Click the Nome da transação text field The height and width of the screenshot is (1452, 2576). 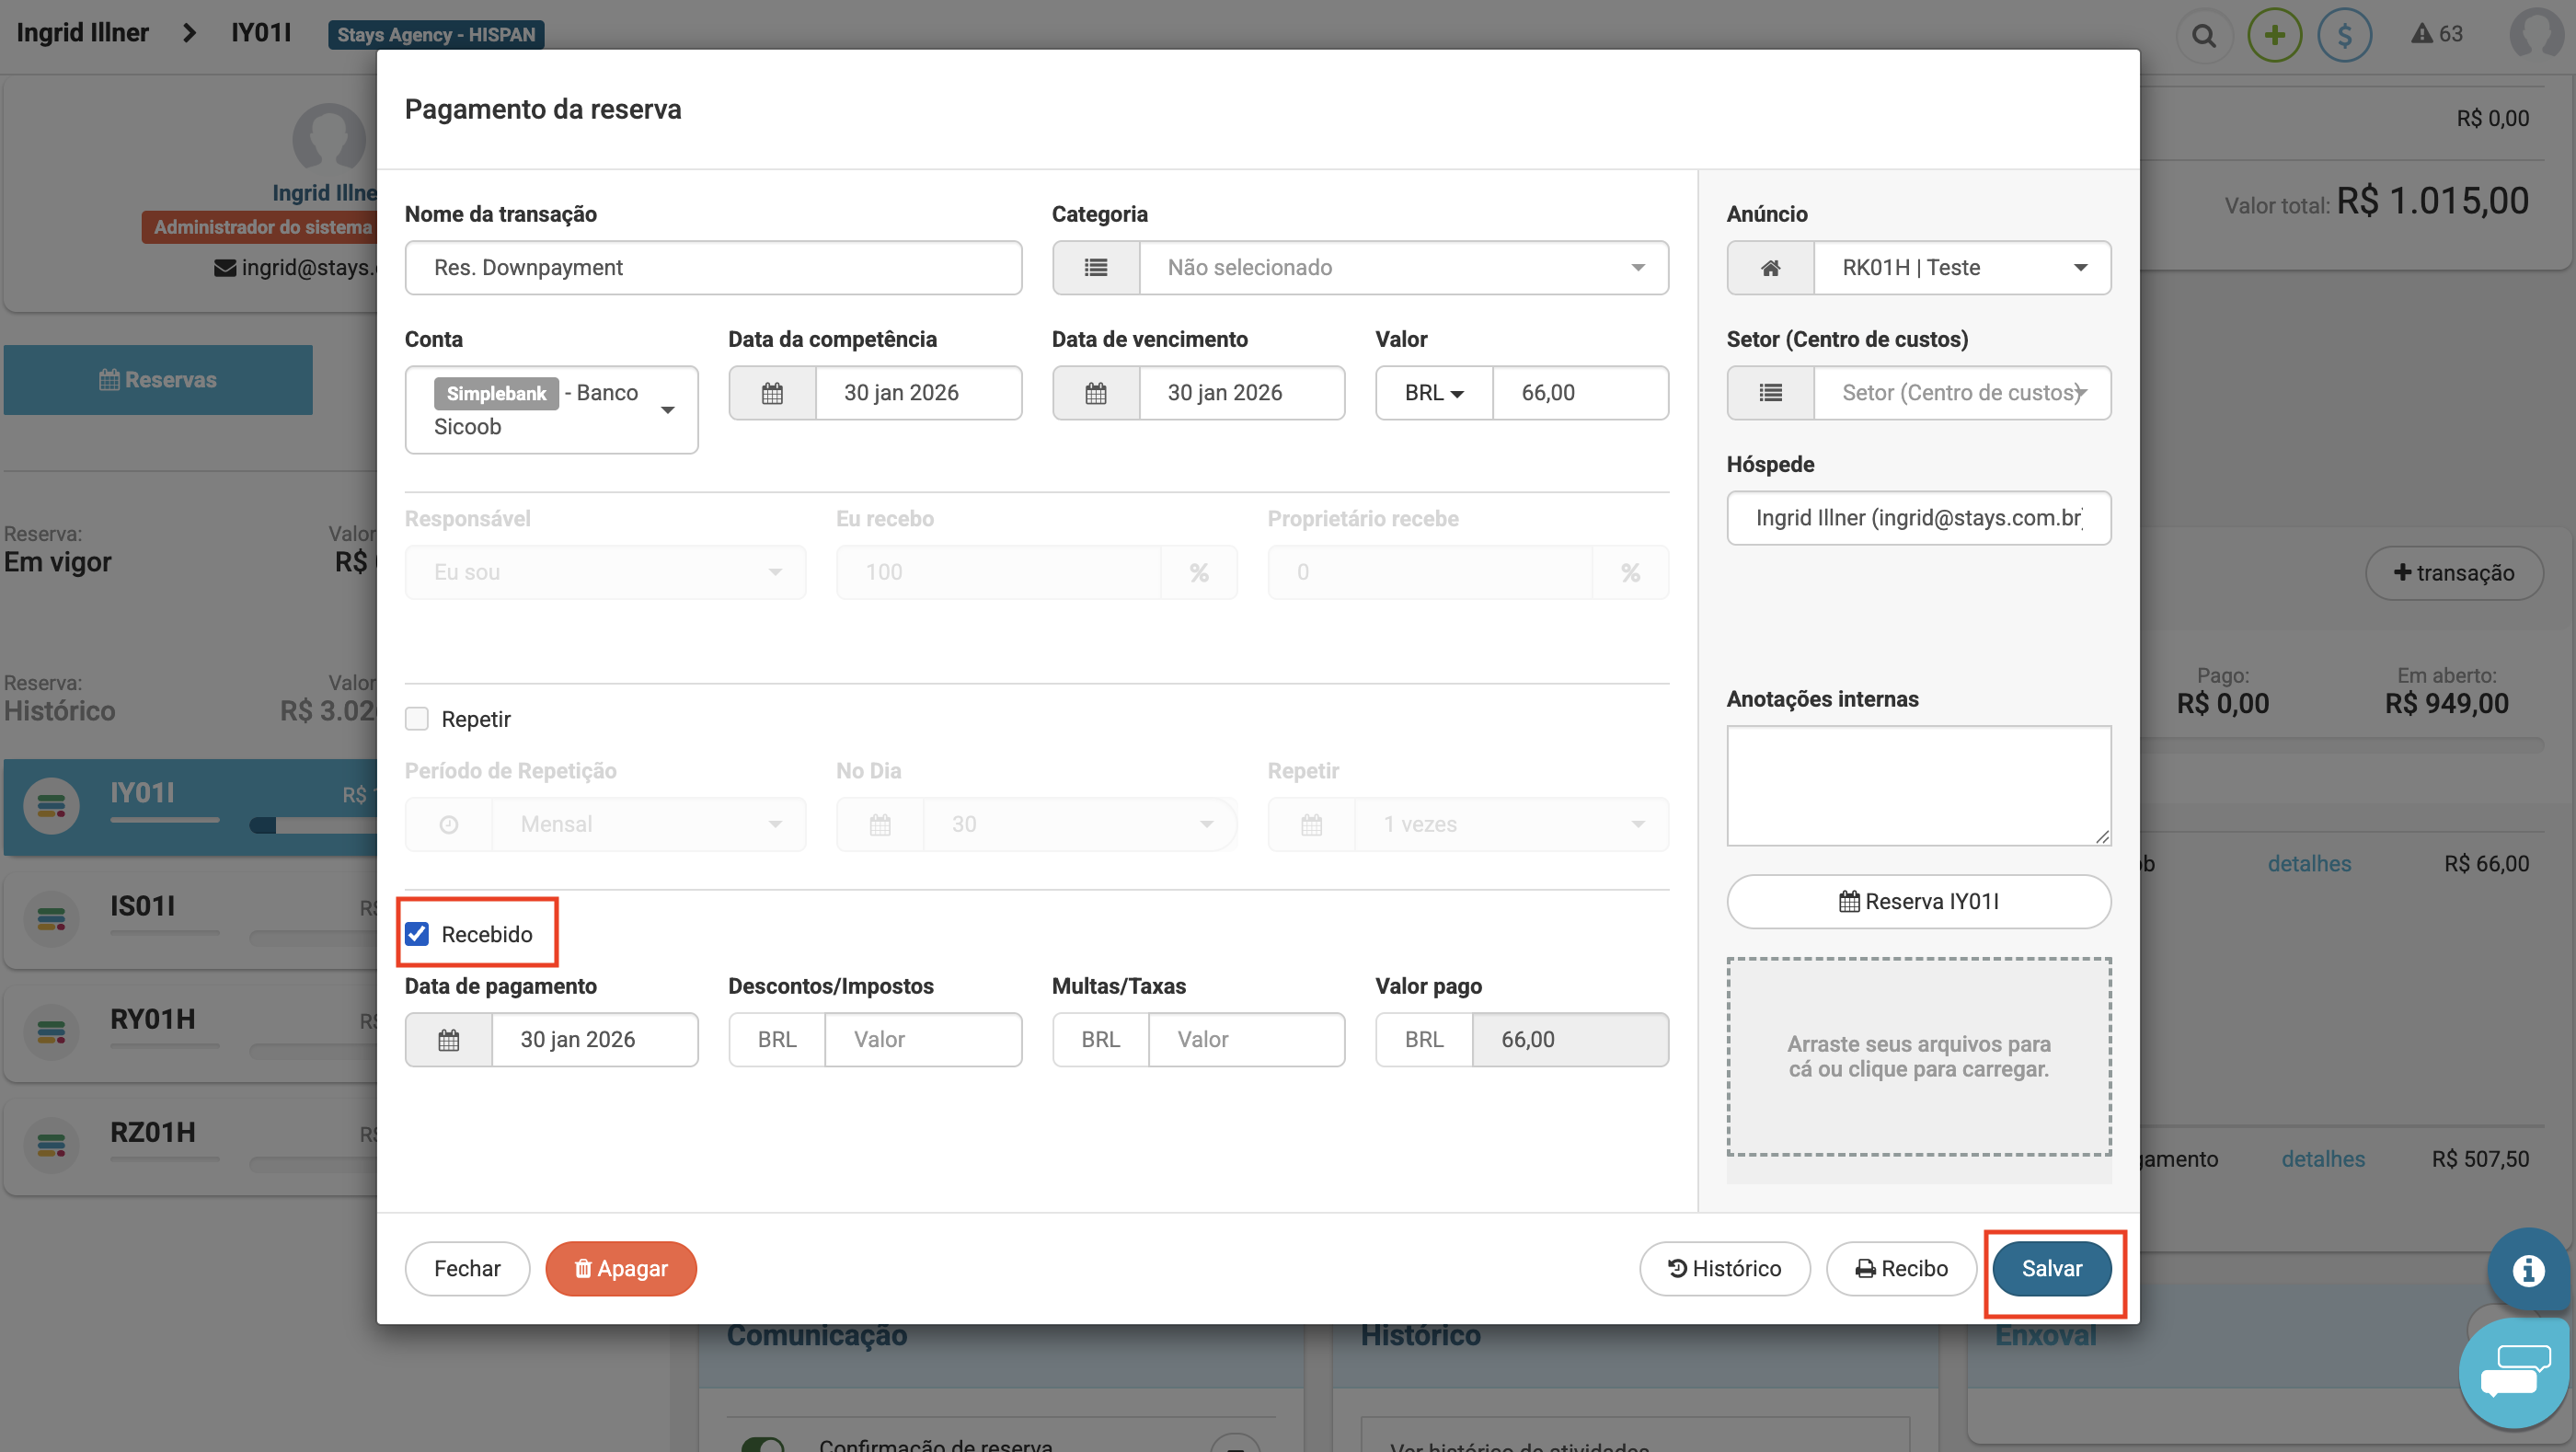(713, 268)
